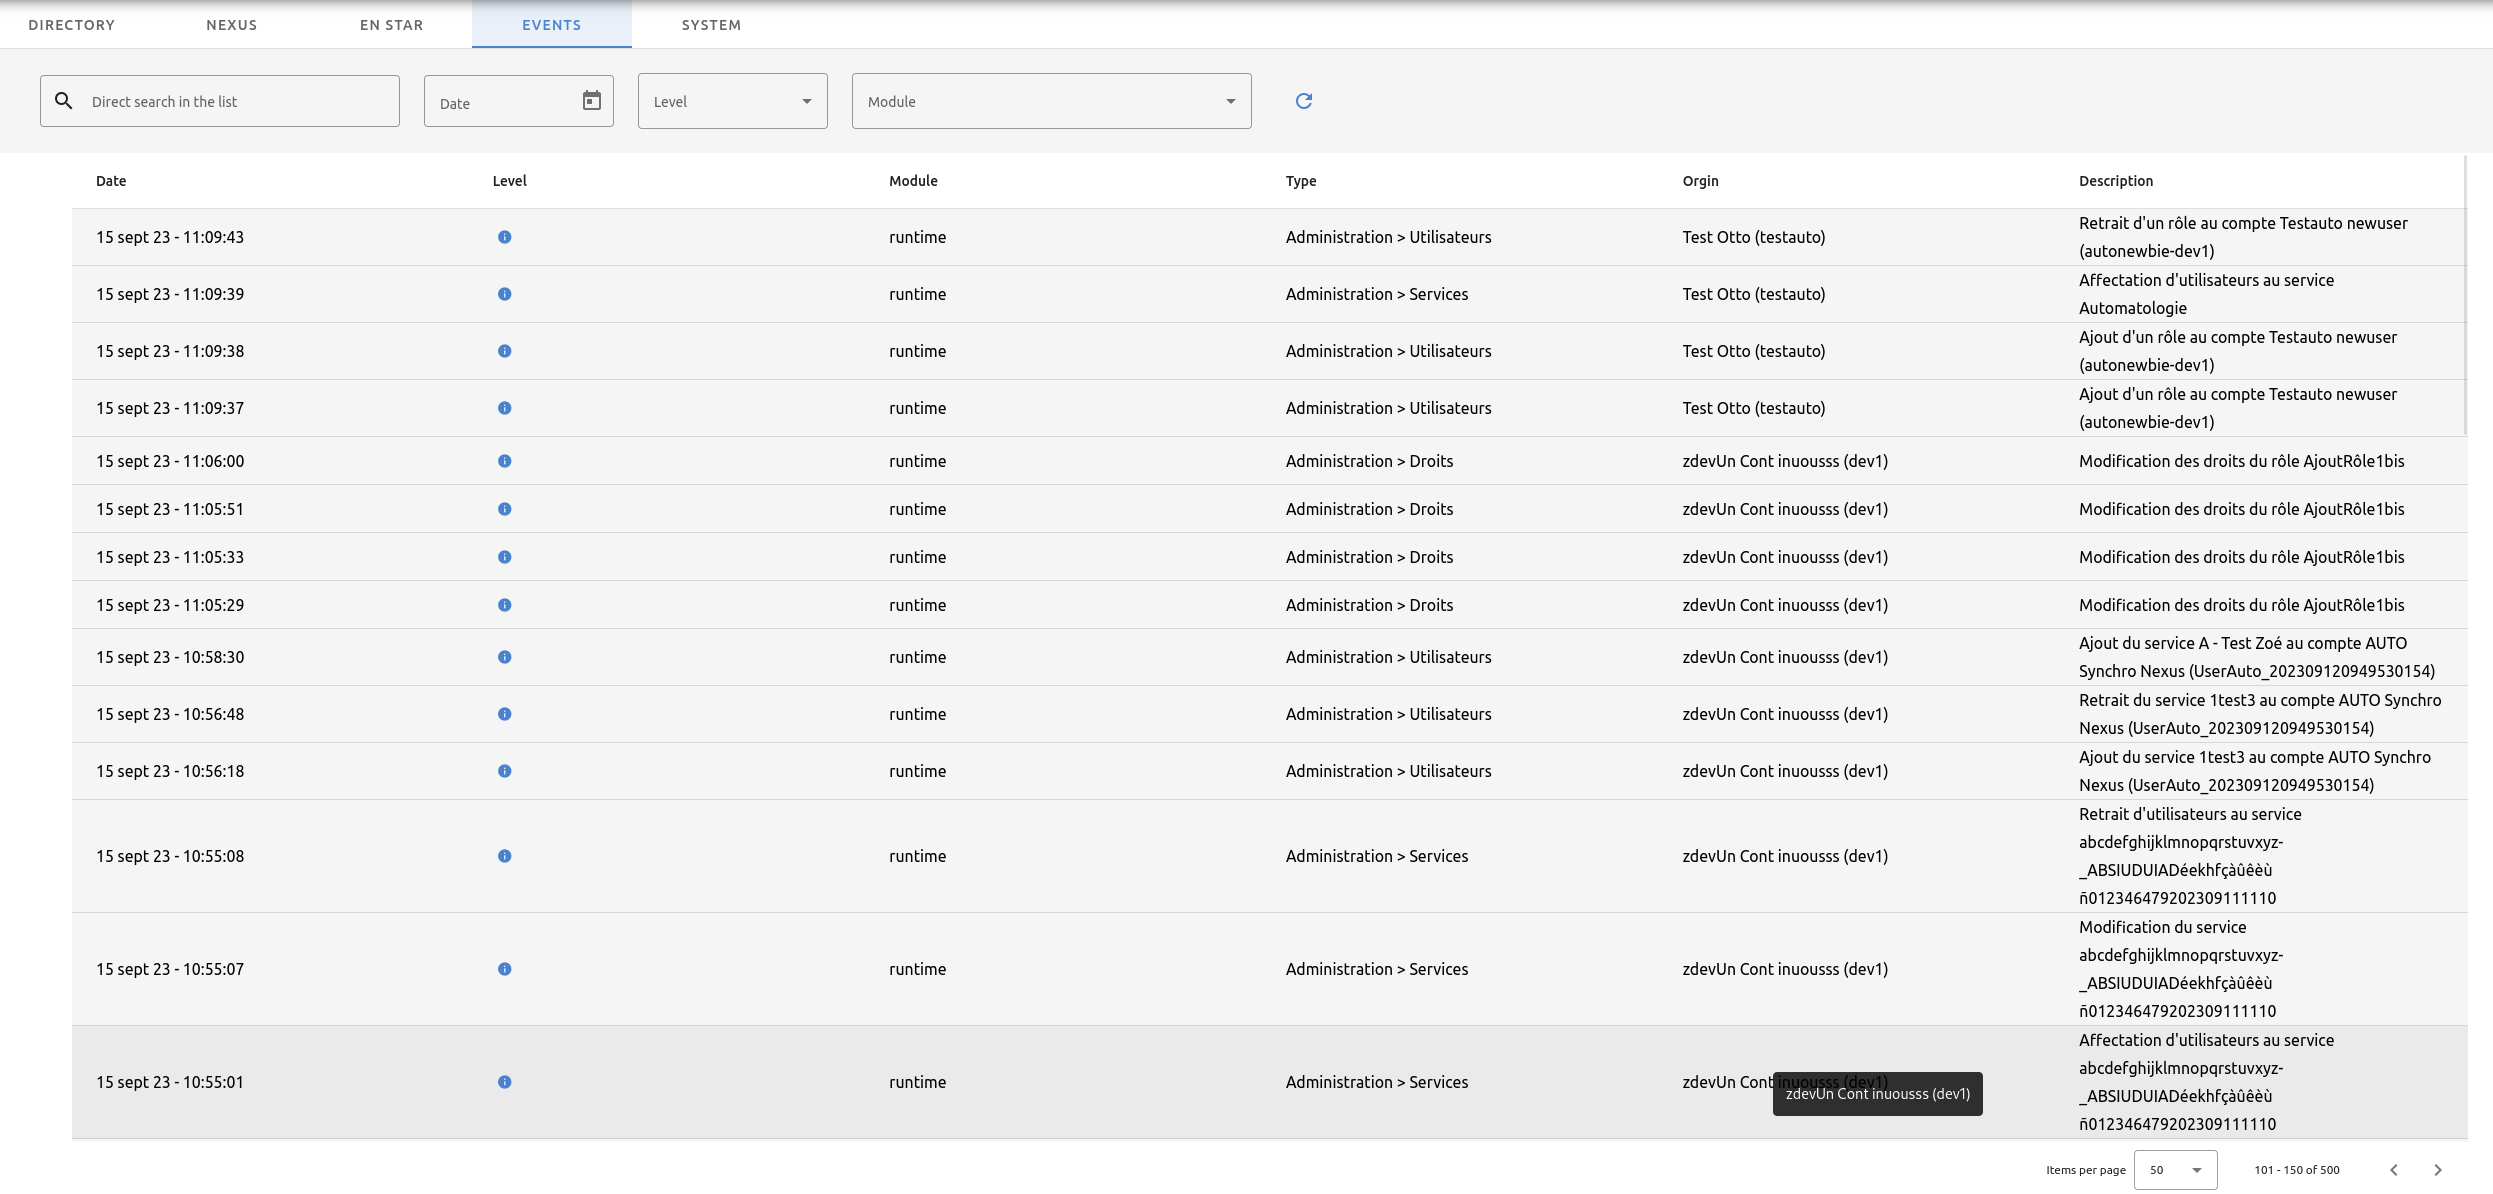Click 'runtime' module cell in 10:58:30 row
This screenshot has width=2493, height=1194.
pos(918,657)
